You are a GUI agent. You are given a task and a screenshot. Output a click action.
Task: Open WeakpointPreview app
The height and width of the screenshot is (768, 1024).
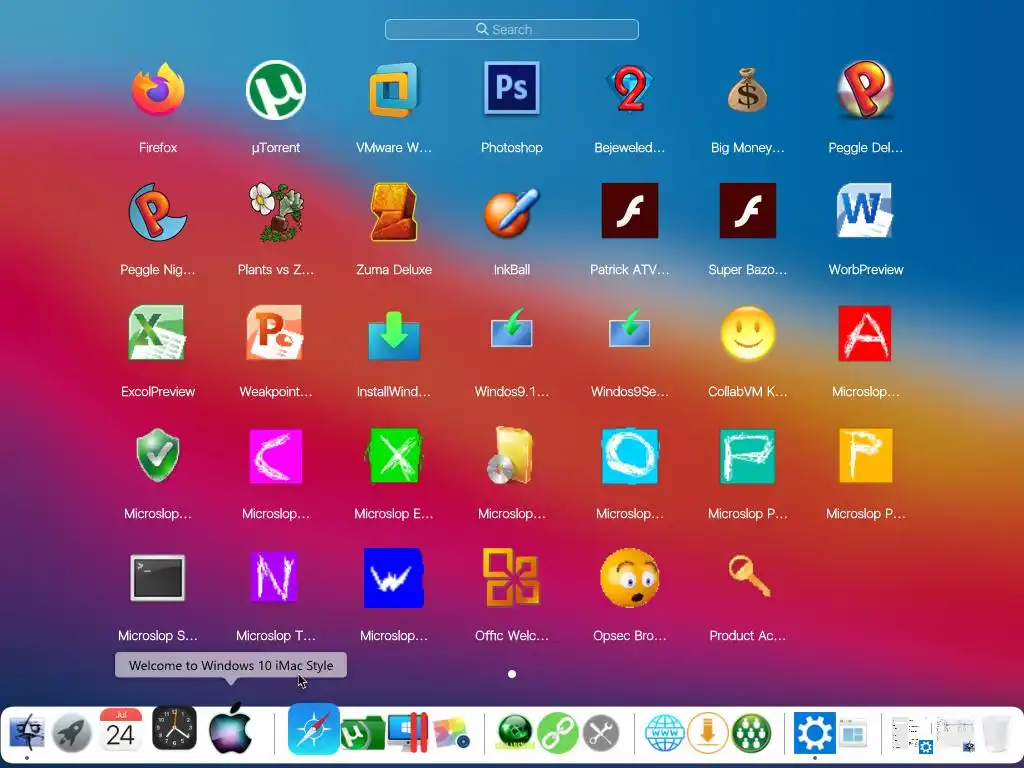point(276,333)
